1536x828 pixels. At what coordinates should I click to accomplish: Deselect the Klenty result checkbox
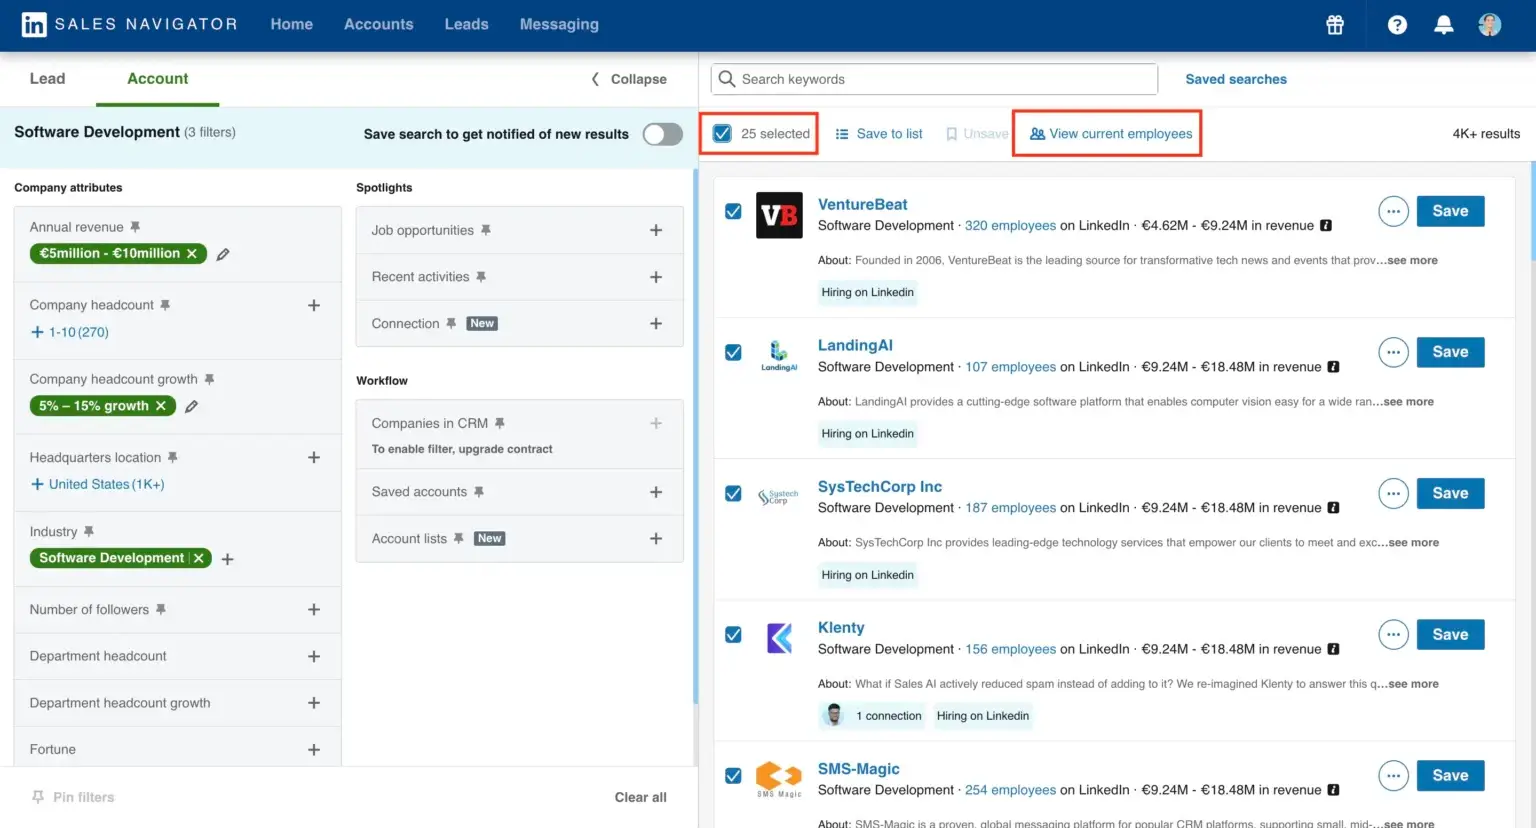pos(733,635)
